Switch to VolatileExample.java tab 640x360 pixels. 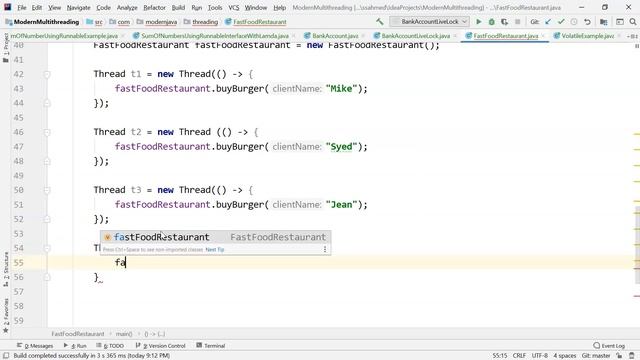point(587,36)
